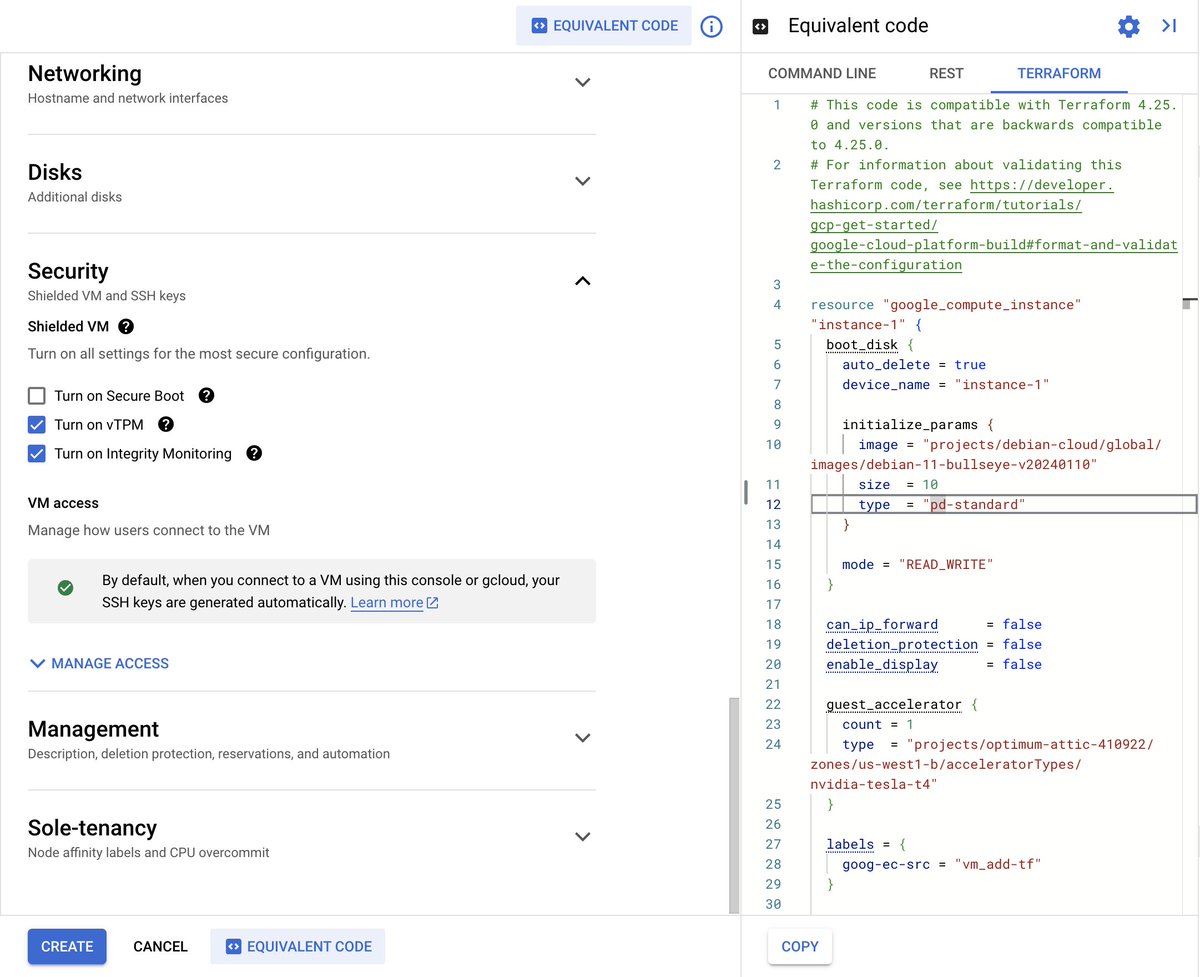Click the code icon beside Equivalent code title
This screenshot has width=1200, height=977.
pos(760,27)
